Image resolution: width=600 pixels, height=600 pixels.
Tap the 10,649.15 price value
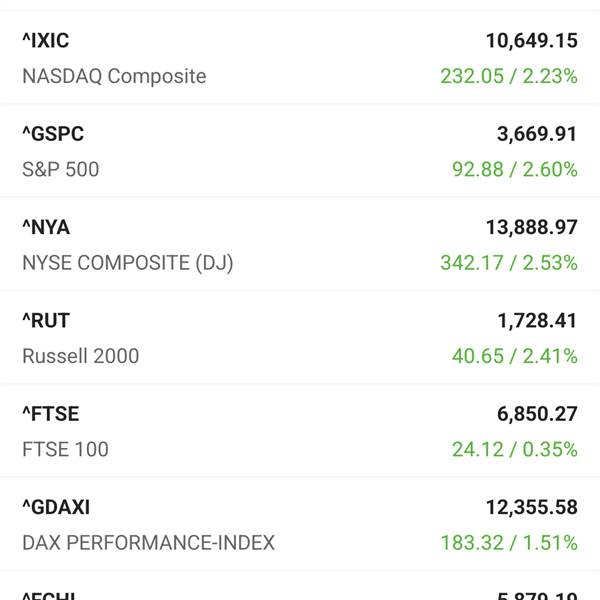tap(532, 41)
